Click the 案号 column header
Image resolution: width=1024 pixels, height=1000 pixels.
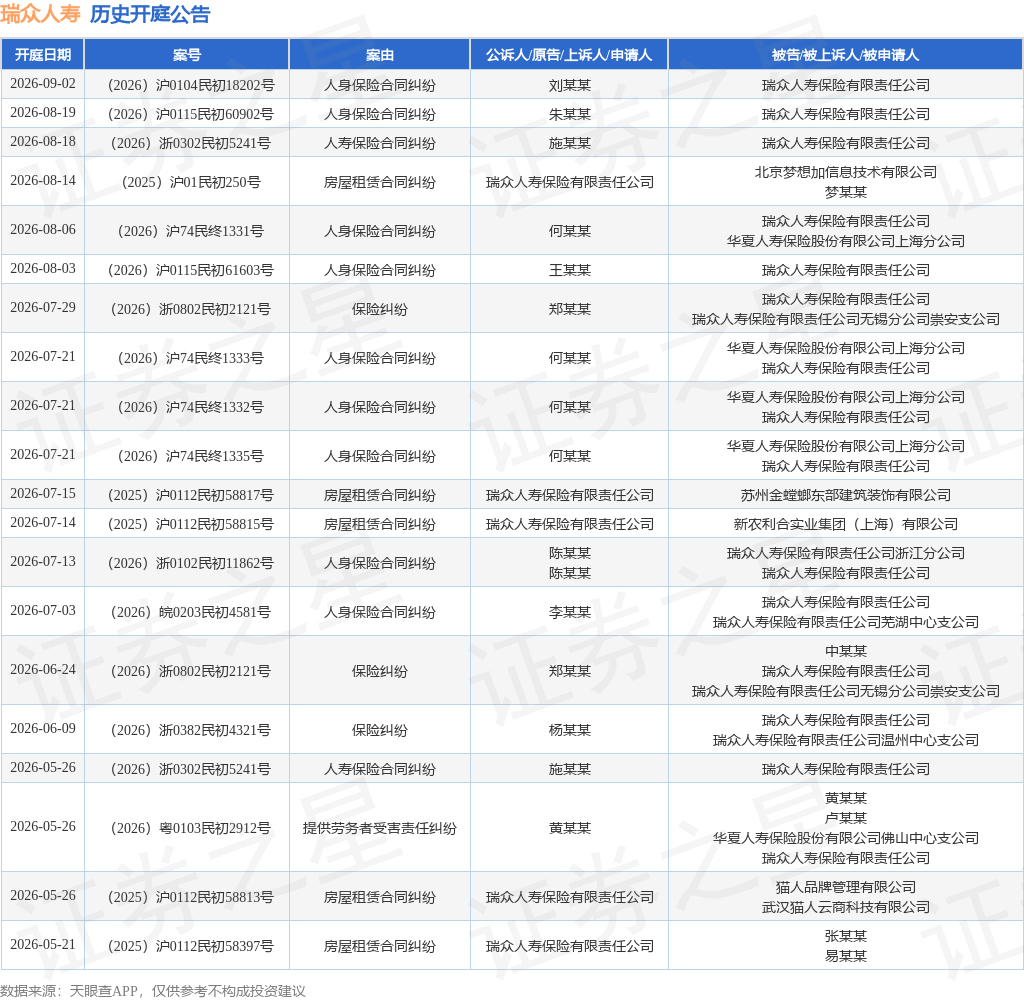tap(187, 55)
